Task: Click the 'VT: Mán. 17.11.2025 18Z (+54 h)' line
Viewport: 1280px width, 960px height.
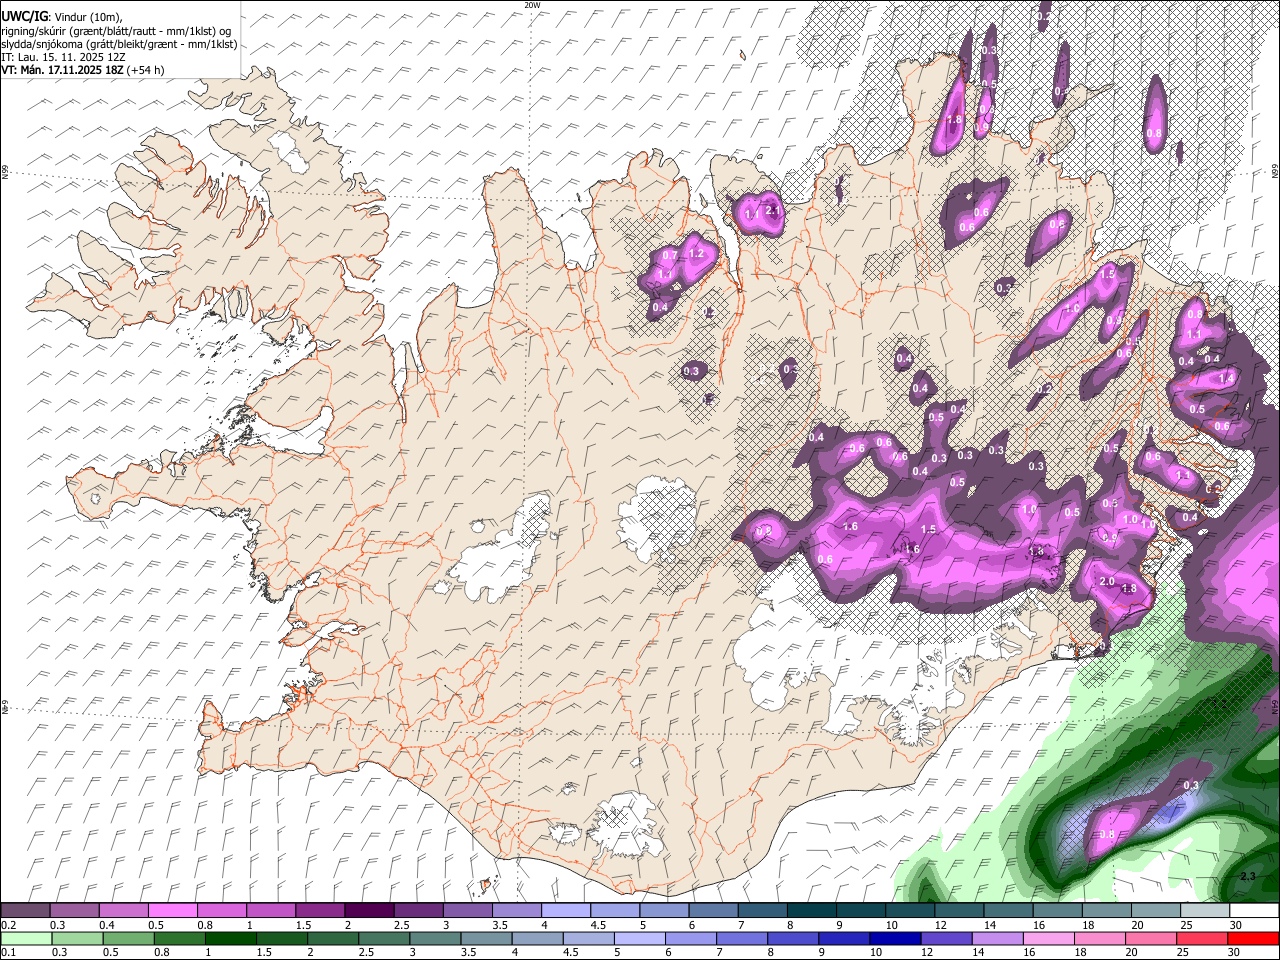Action: point(82,70)
